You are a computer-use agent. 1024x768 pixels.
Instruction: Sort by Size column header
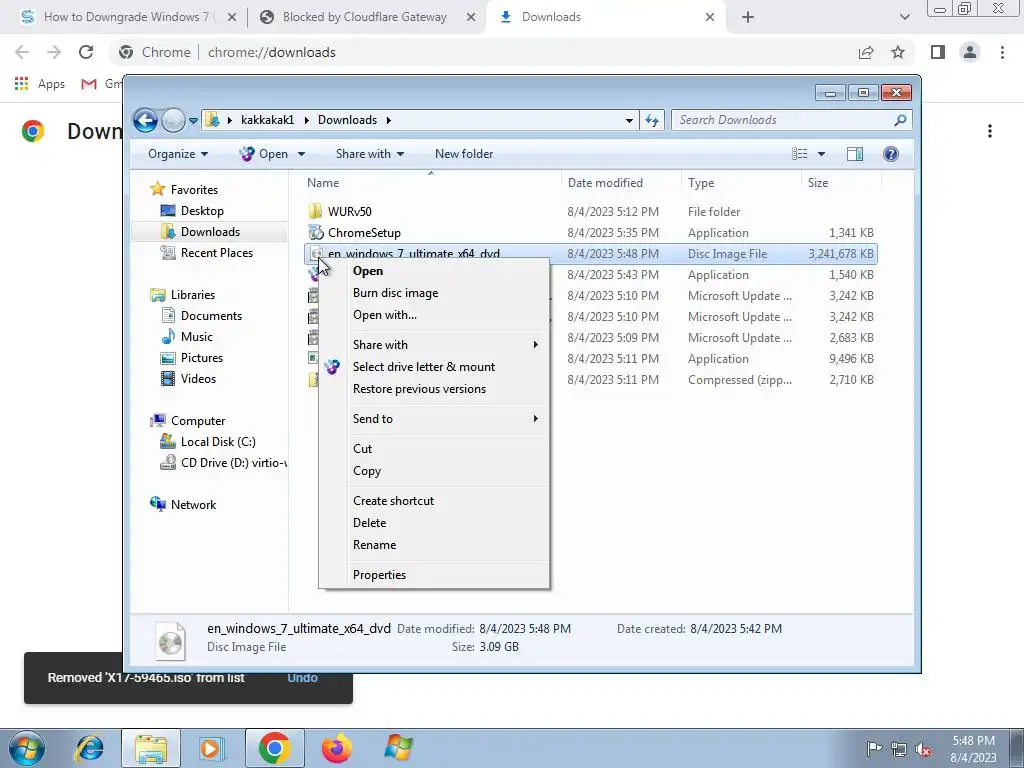(x=841, y=183)
